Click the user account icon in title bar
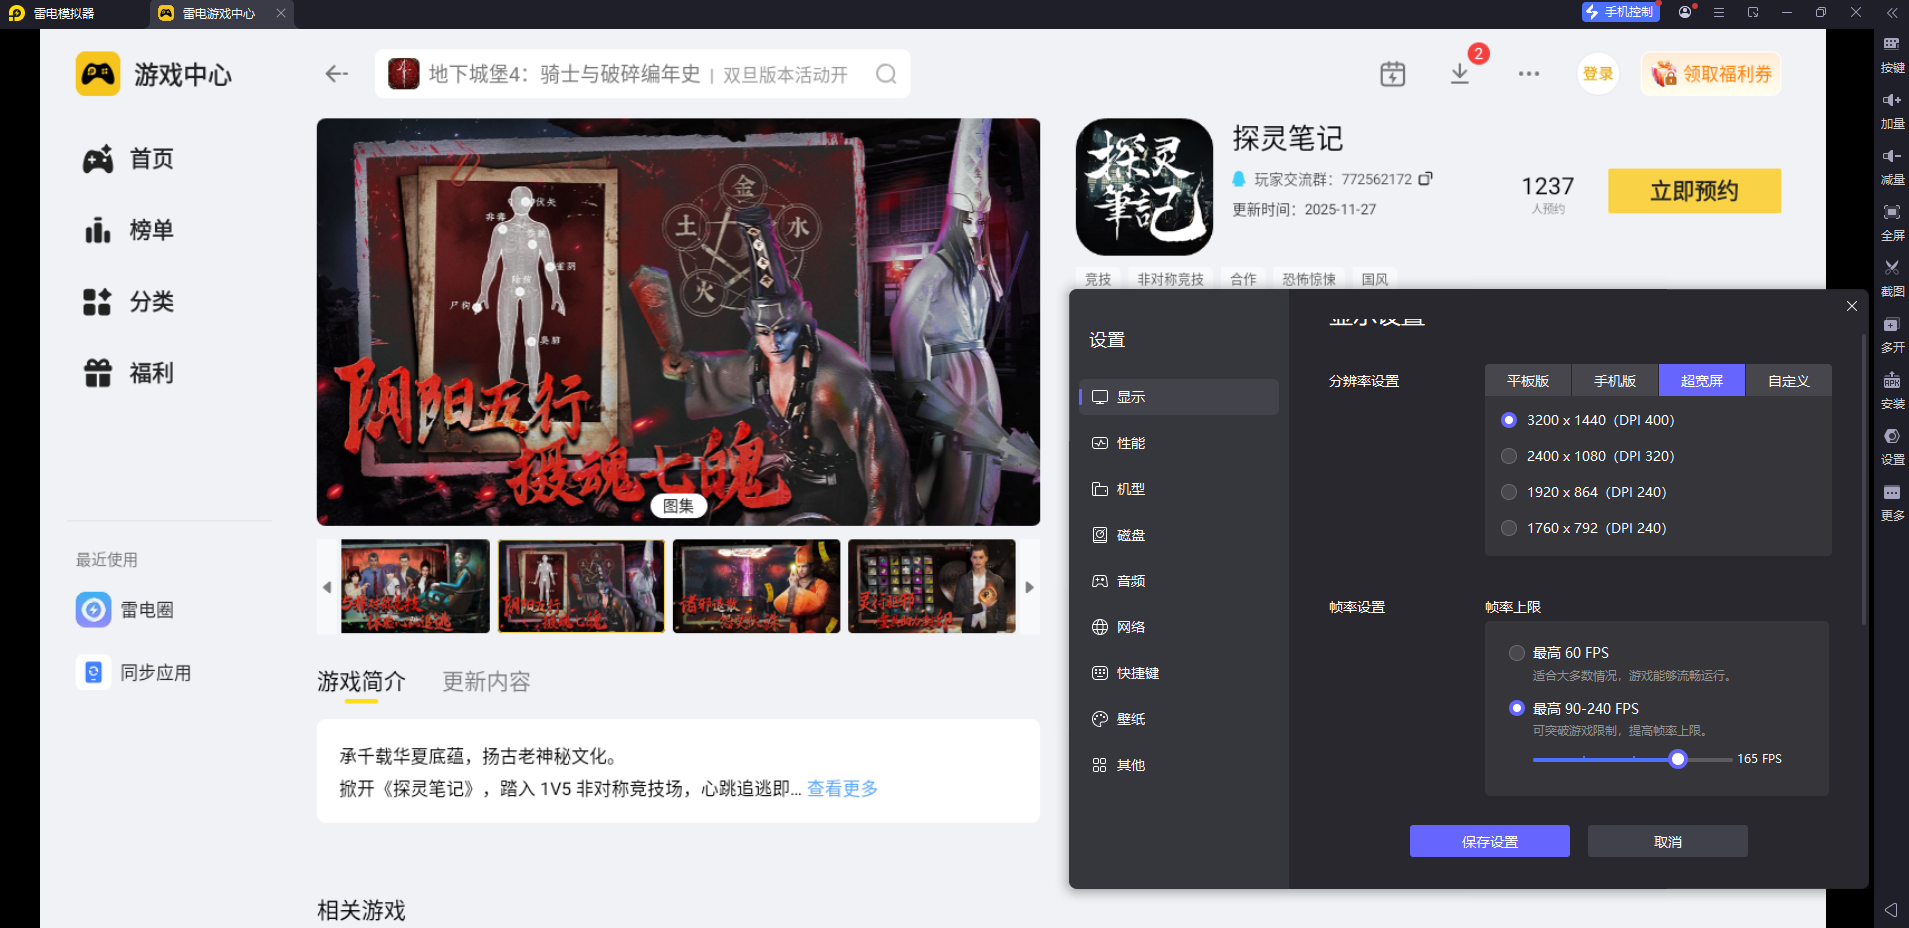The height and width of the screenshot is (928, 1909). pyautogui.click(x=1686, y=12)
